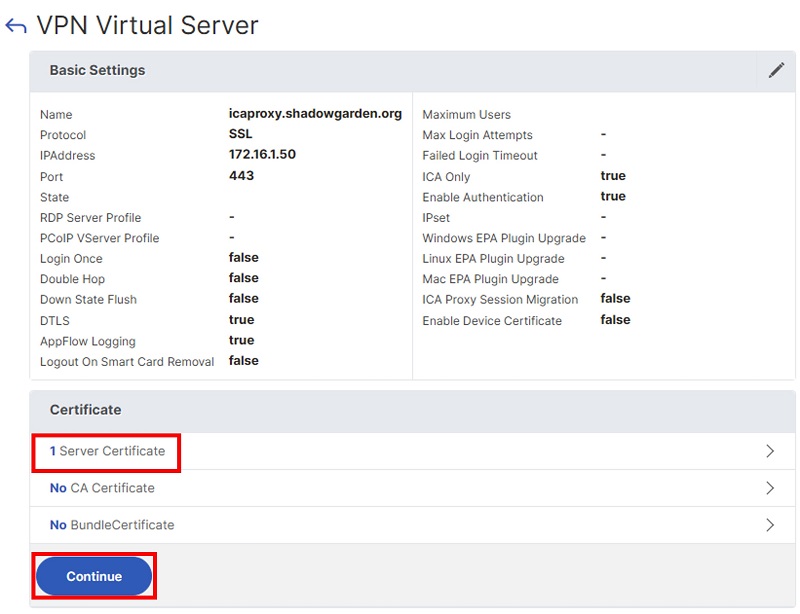Click the Login Once false value
The height and width of the screenshot is (614, 800).
[243, 257]
